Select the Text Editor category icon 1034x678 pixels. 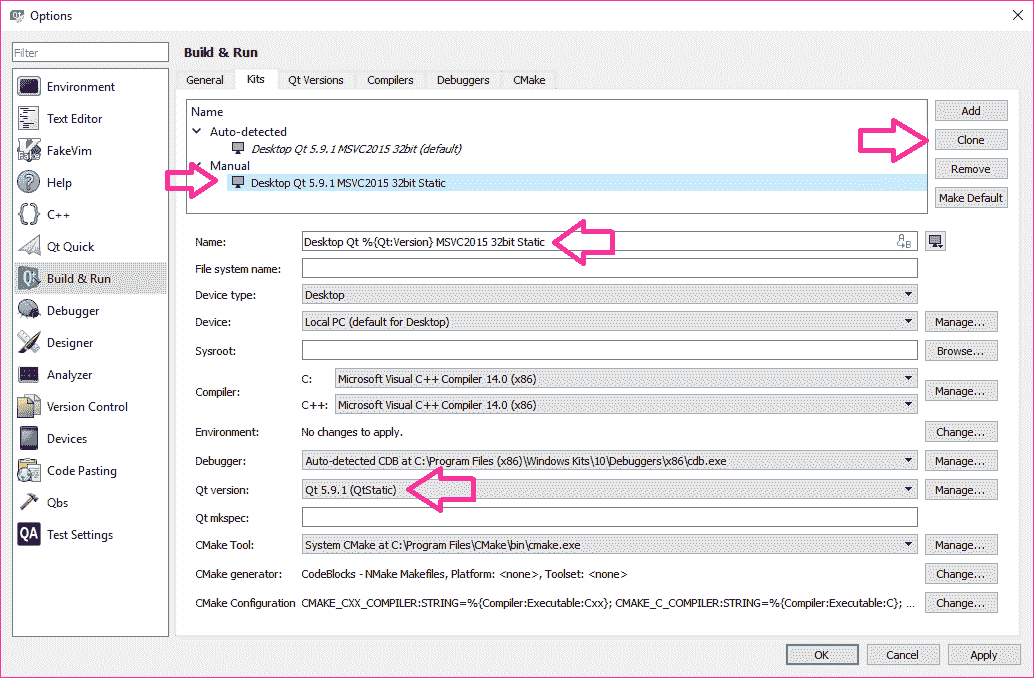[x=29, y=119]
